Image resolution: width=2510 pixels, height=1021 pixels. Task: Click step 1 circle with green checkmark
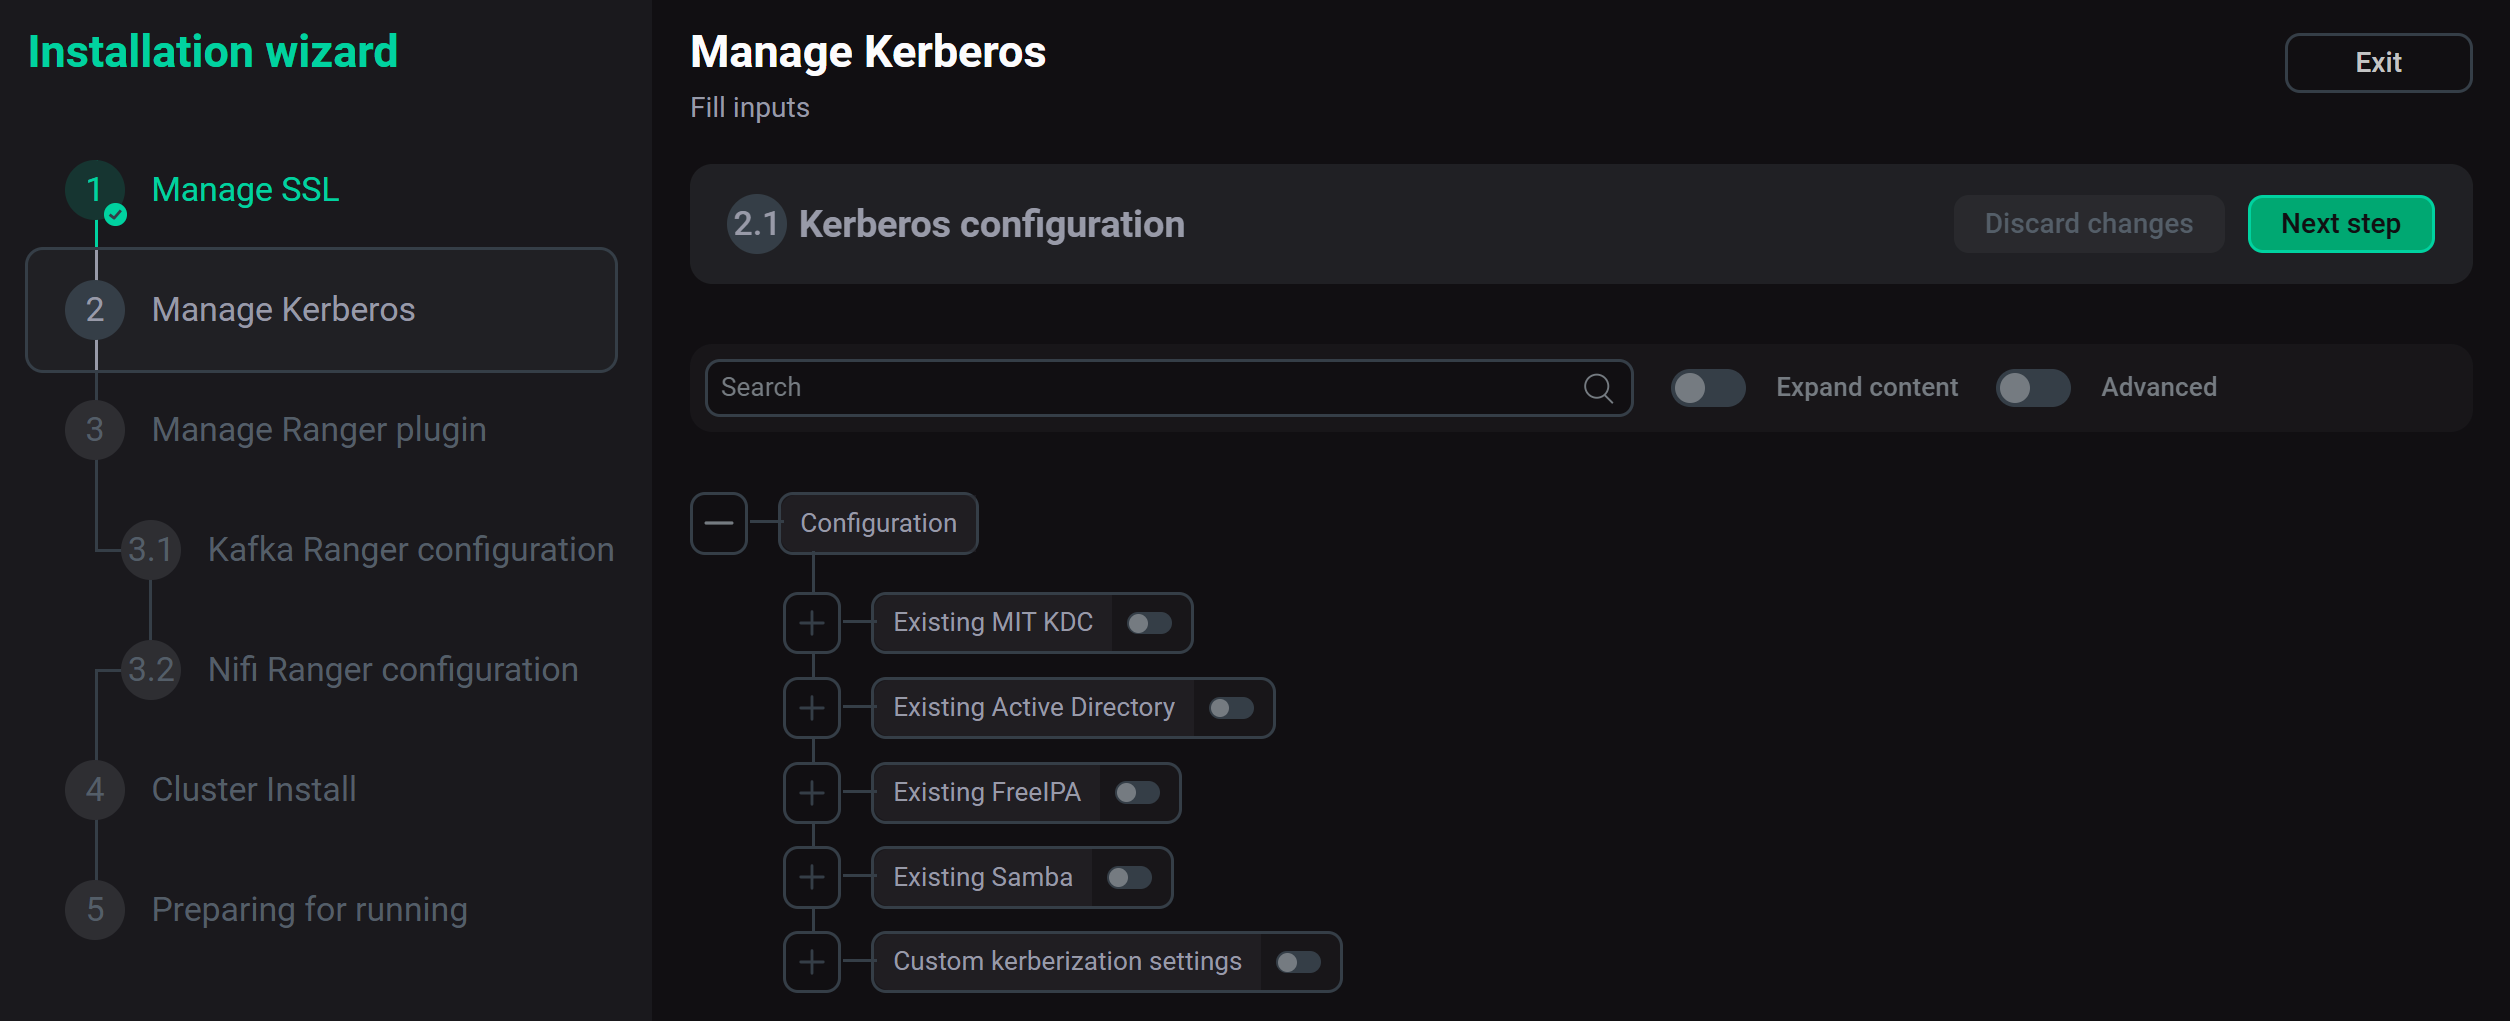point(95,190)
